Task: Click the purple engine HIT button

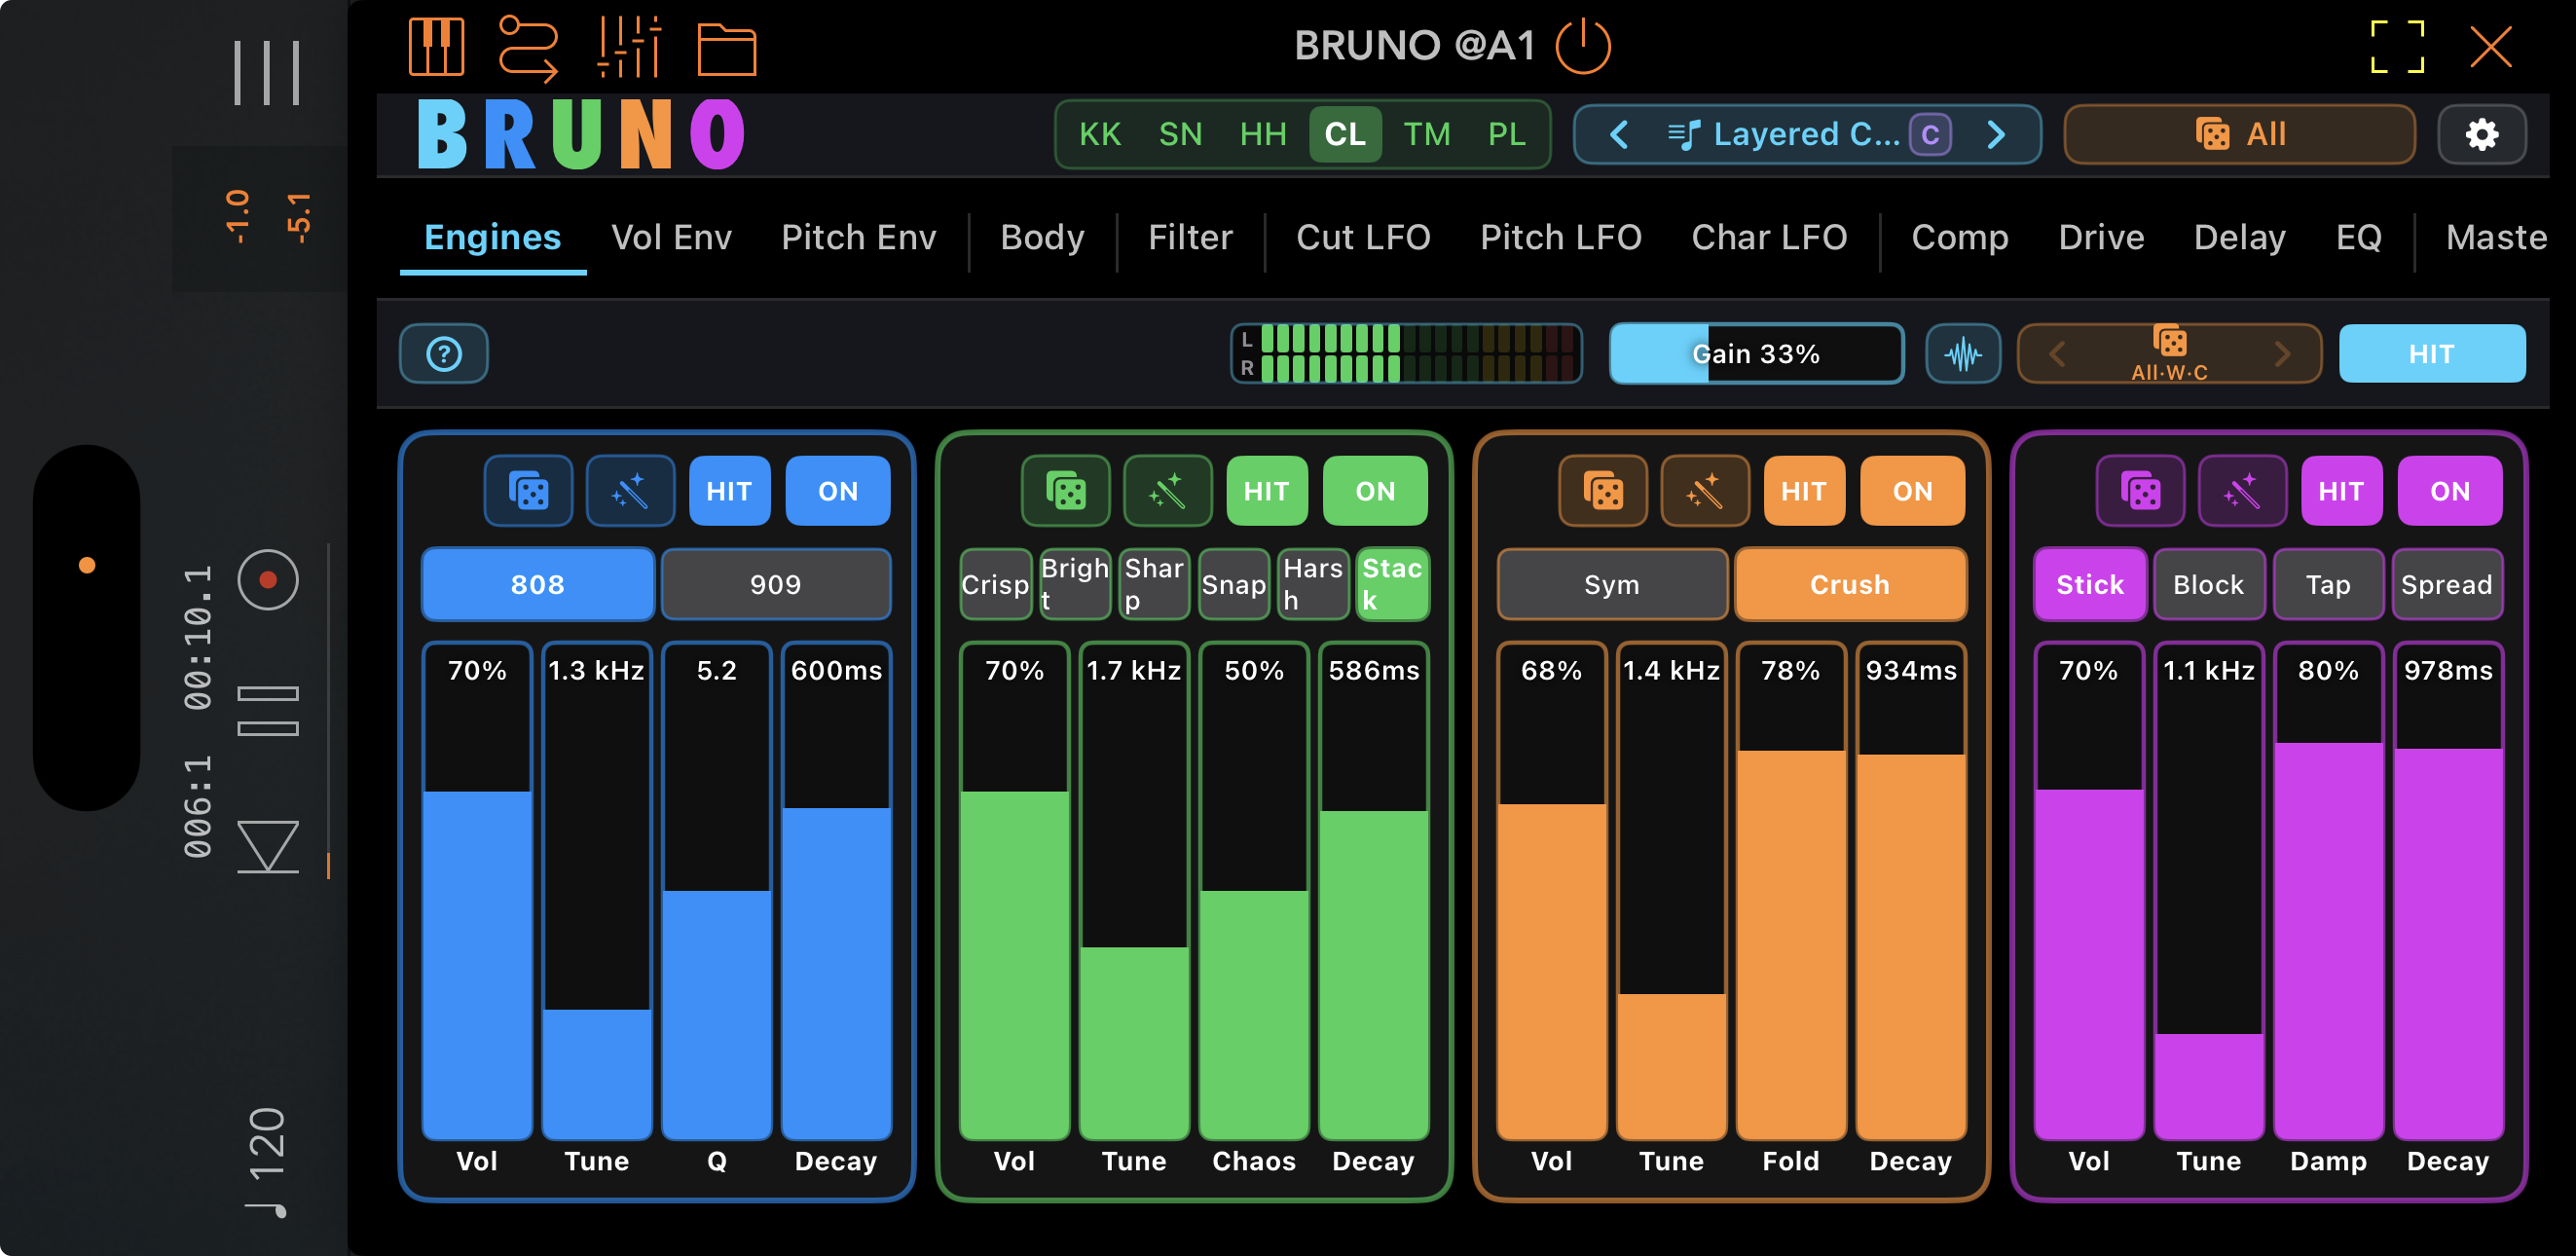Action: point(2340,491)
